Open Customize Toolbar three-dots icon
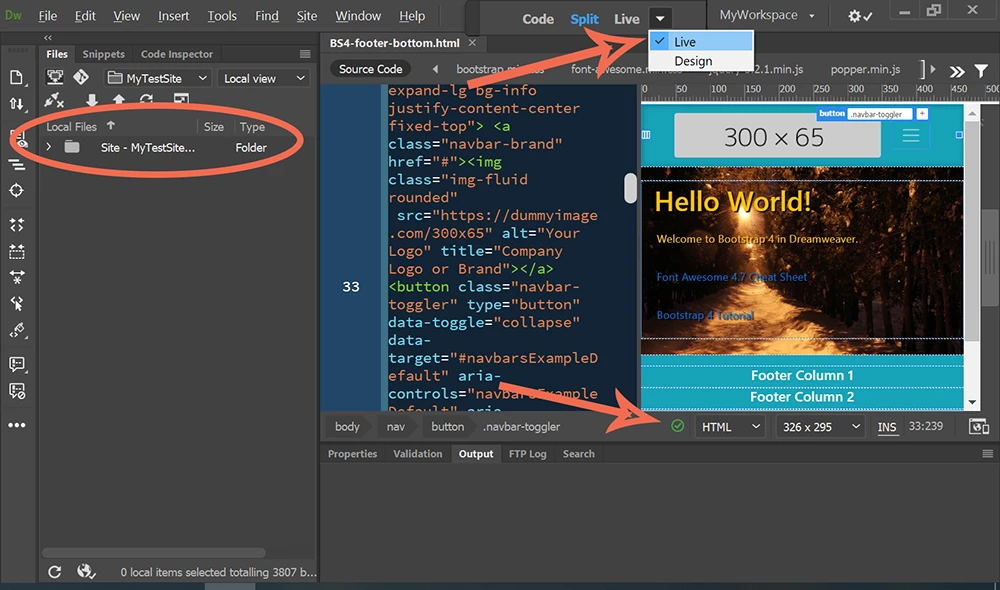 click(17, 425)
